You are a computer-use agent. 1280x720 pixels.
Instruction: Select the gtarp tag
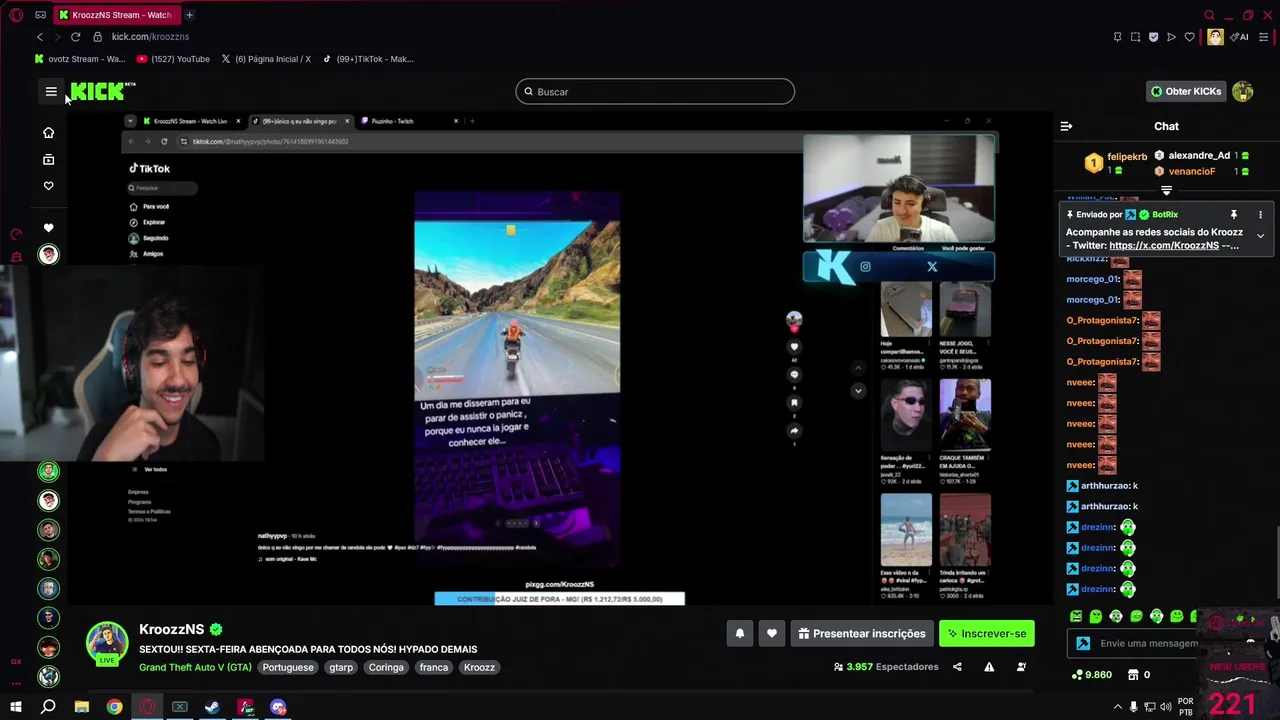[341, 667]
